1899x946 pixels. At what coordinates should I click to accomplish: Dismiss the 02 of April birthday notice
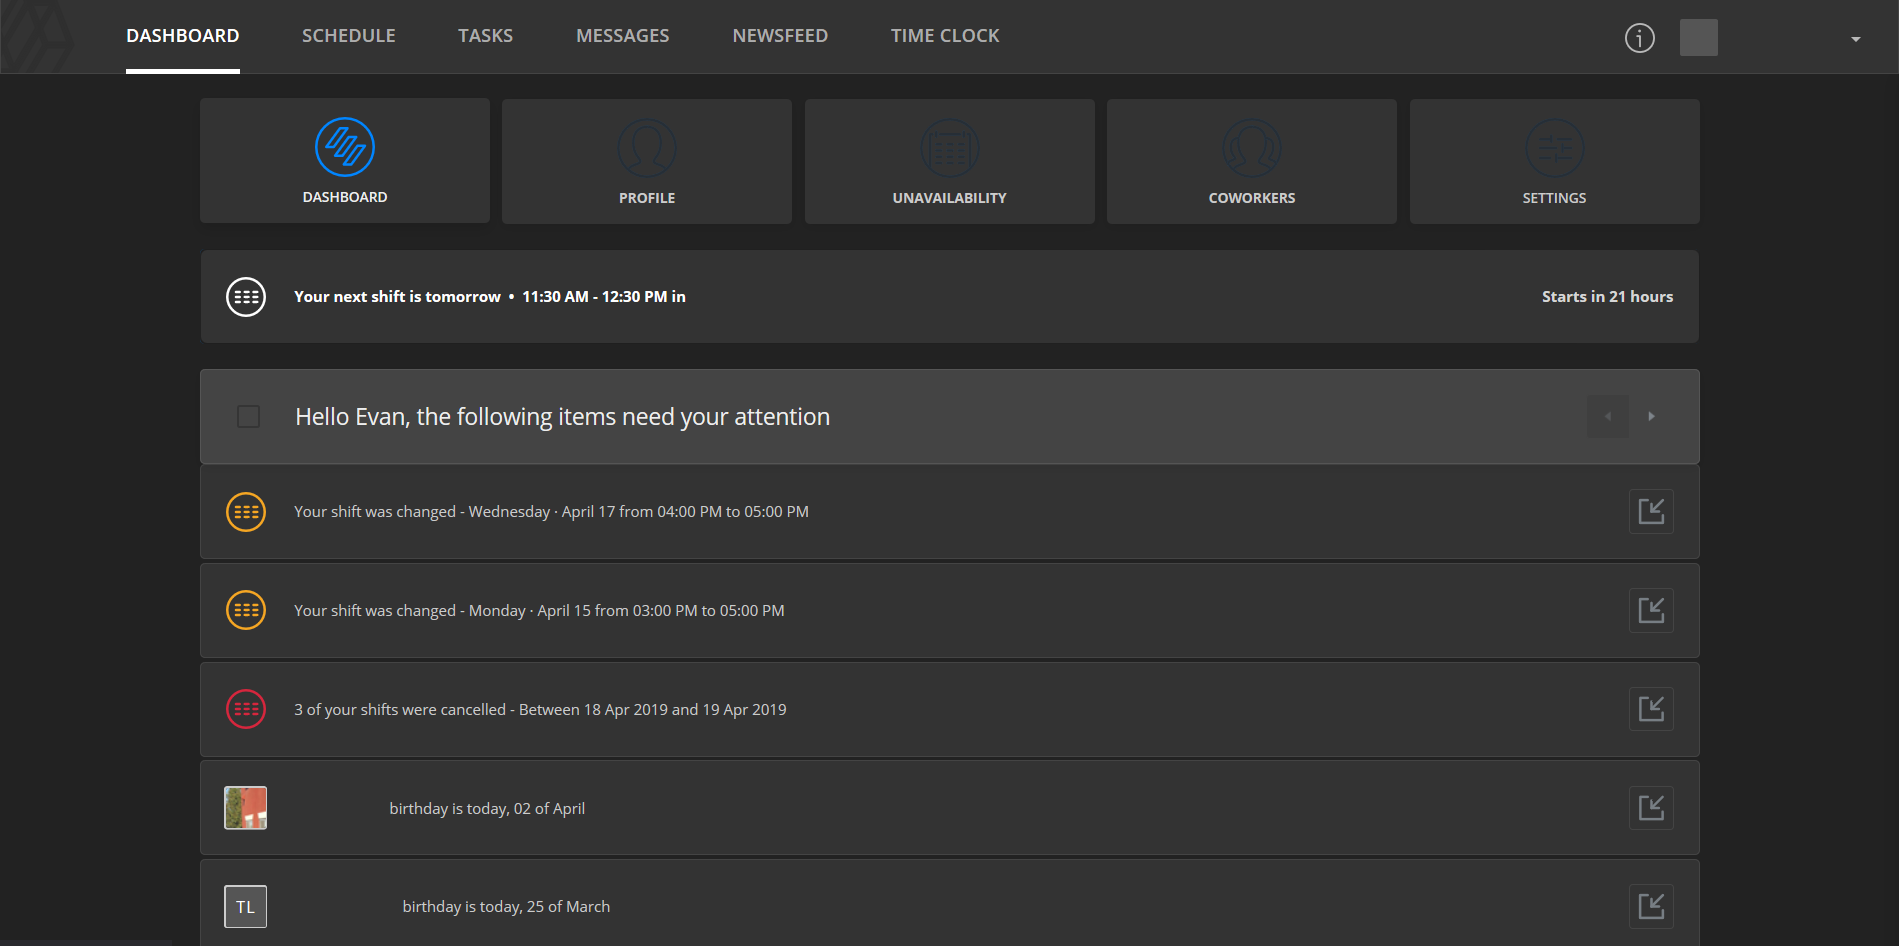pyautogui.click(x=1651, y=808)
